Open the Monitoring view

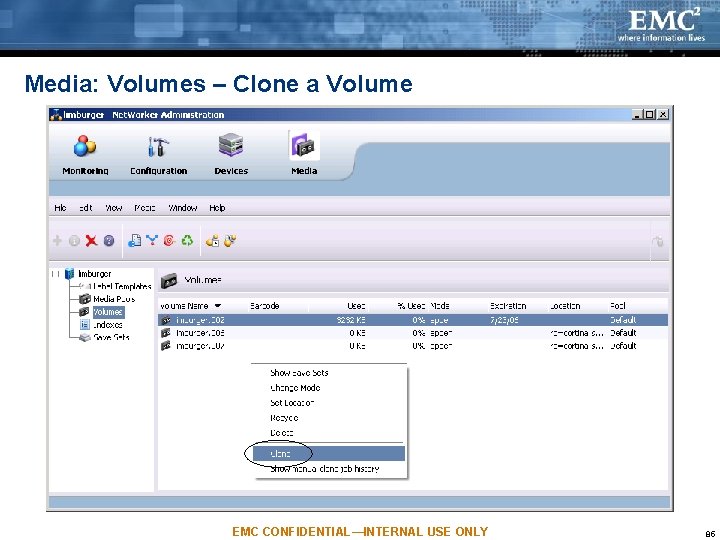point(85,155)
